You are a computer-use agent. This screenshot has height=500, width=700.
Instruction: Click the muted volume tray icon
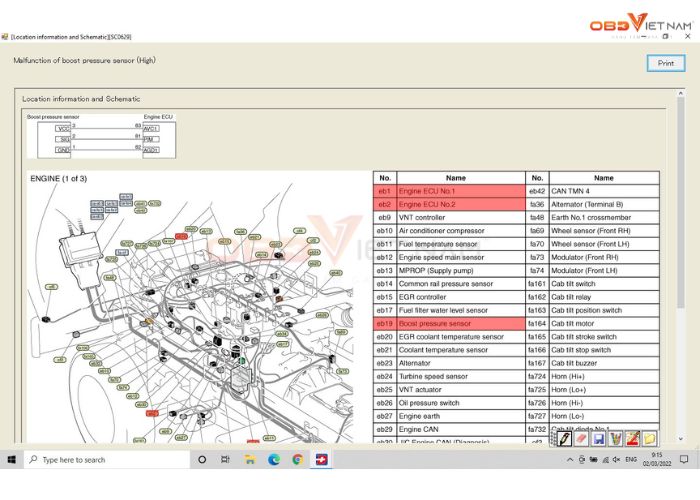point(617,459)
